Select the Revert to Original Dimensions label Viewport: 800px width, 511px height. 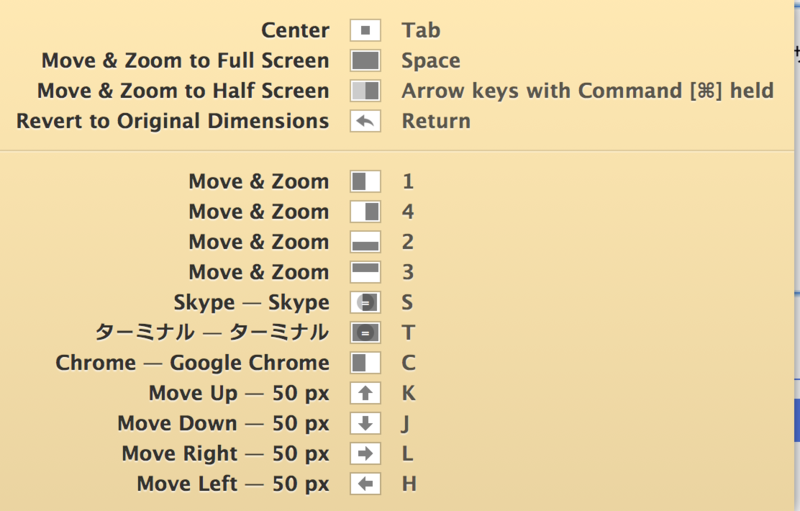tap(173, 121)
